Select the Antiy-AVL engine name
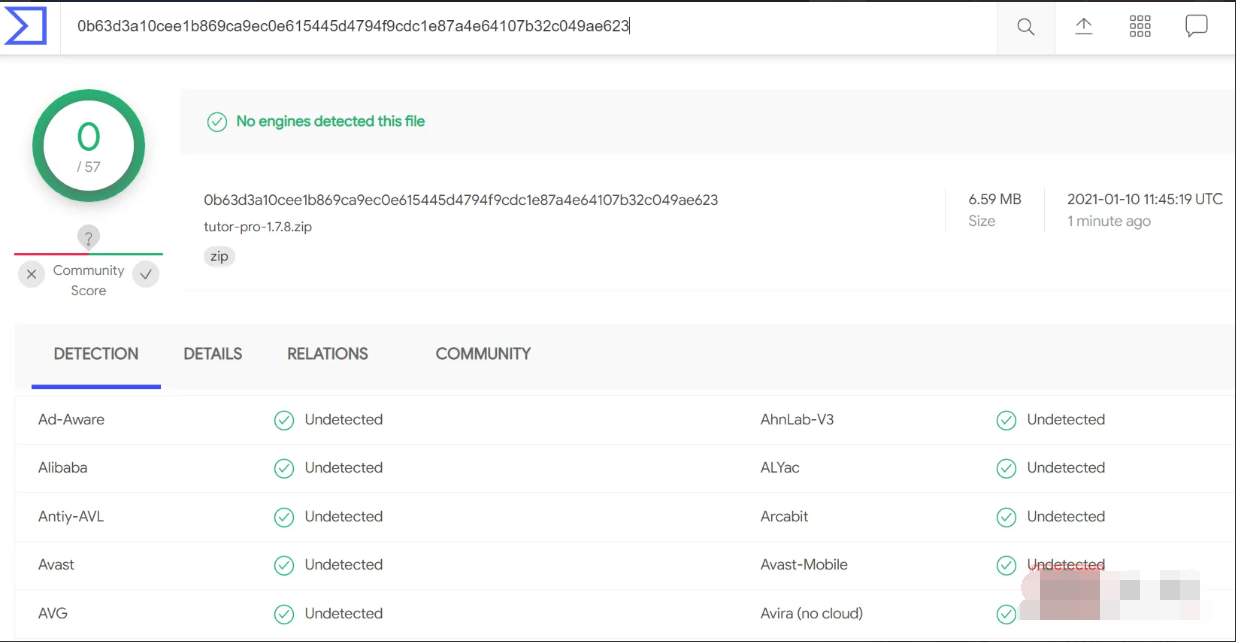 (71, 517)
